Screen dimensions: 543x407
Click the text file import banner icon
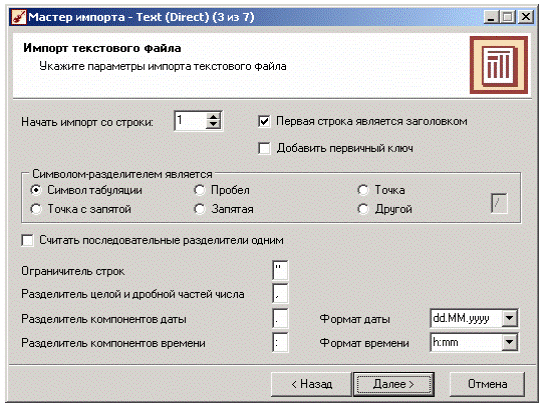tap(499, 65)
